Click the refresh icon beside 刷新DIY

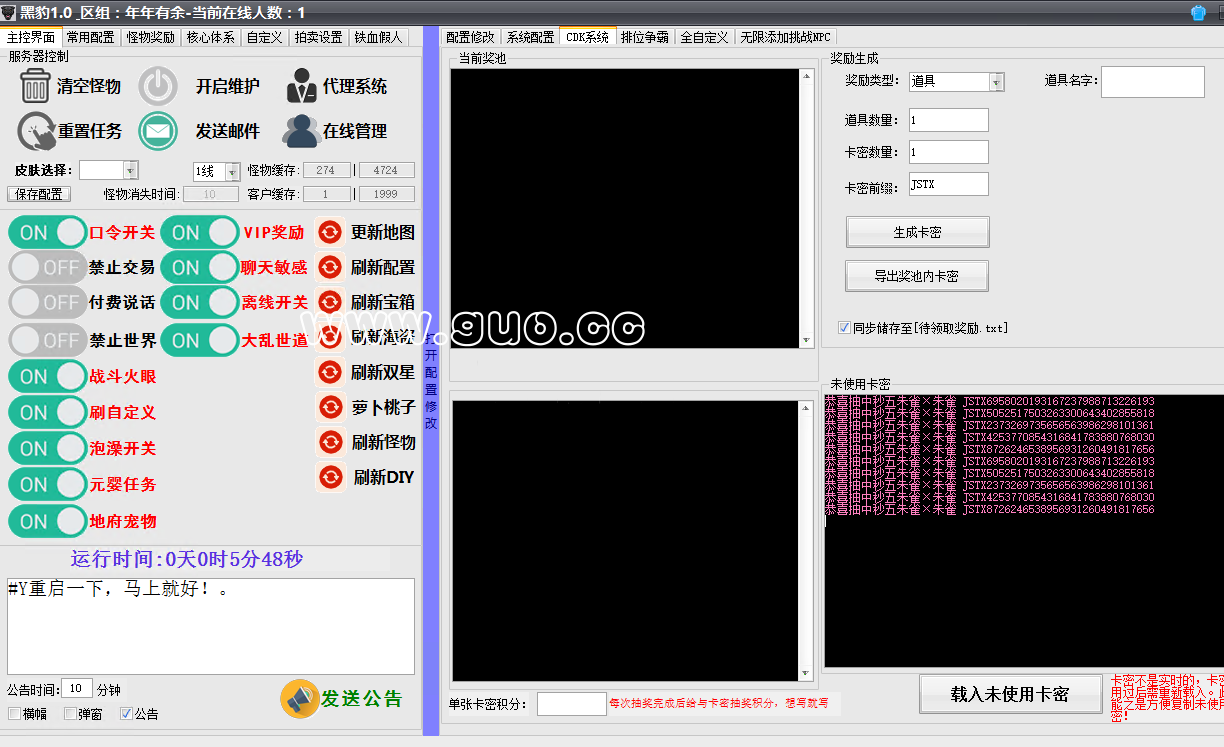(x=329, y=477)
